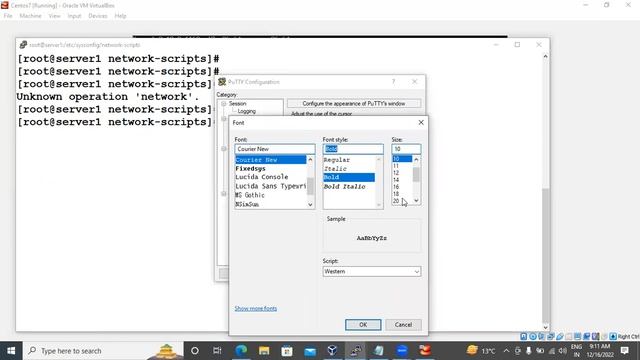The image size is (640, 360).
Task: Open Cortana circle icon in taskbar
Action: [195, 351]
